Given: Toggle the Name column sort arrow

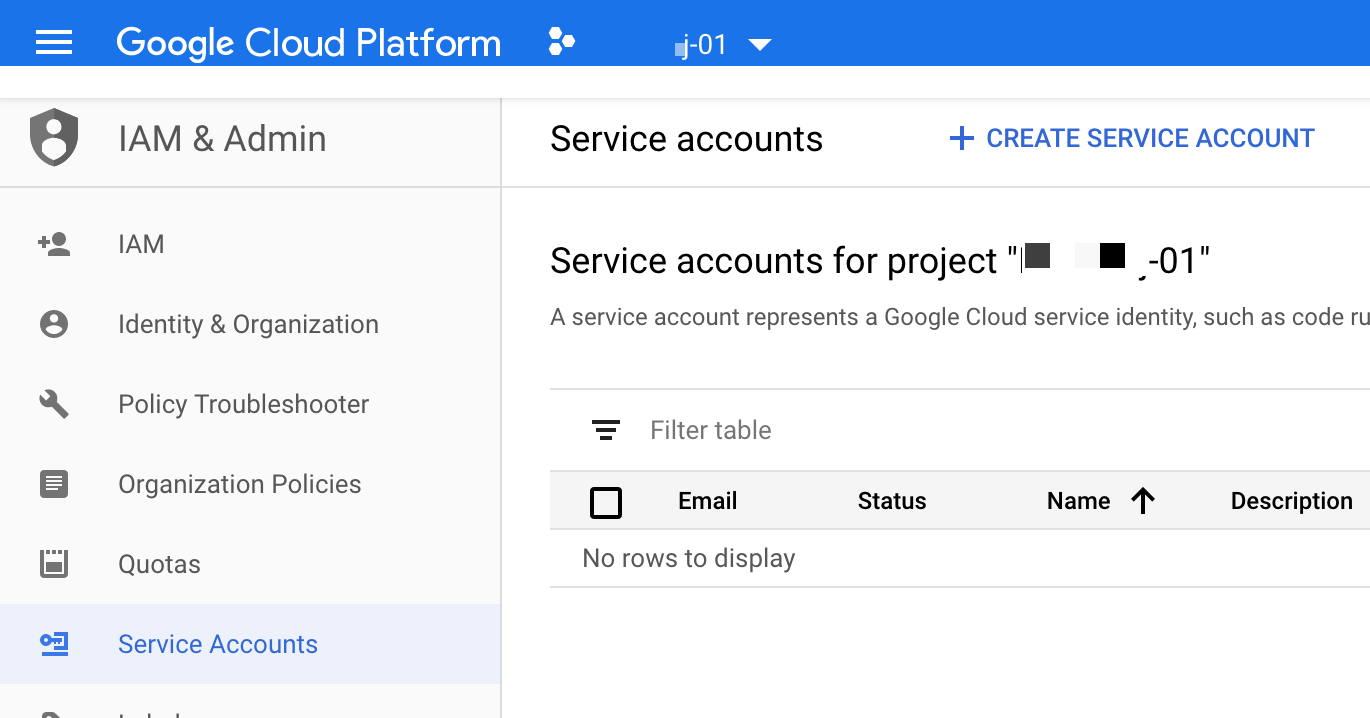Looking at the screenshot, I should click(1143, 500).
